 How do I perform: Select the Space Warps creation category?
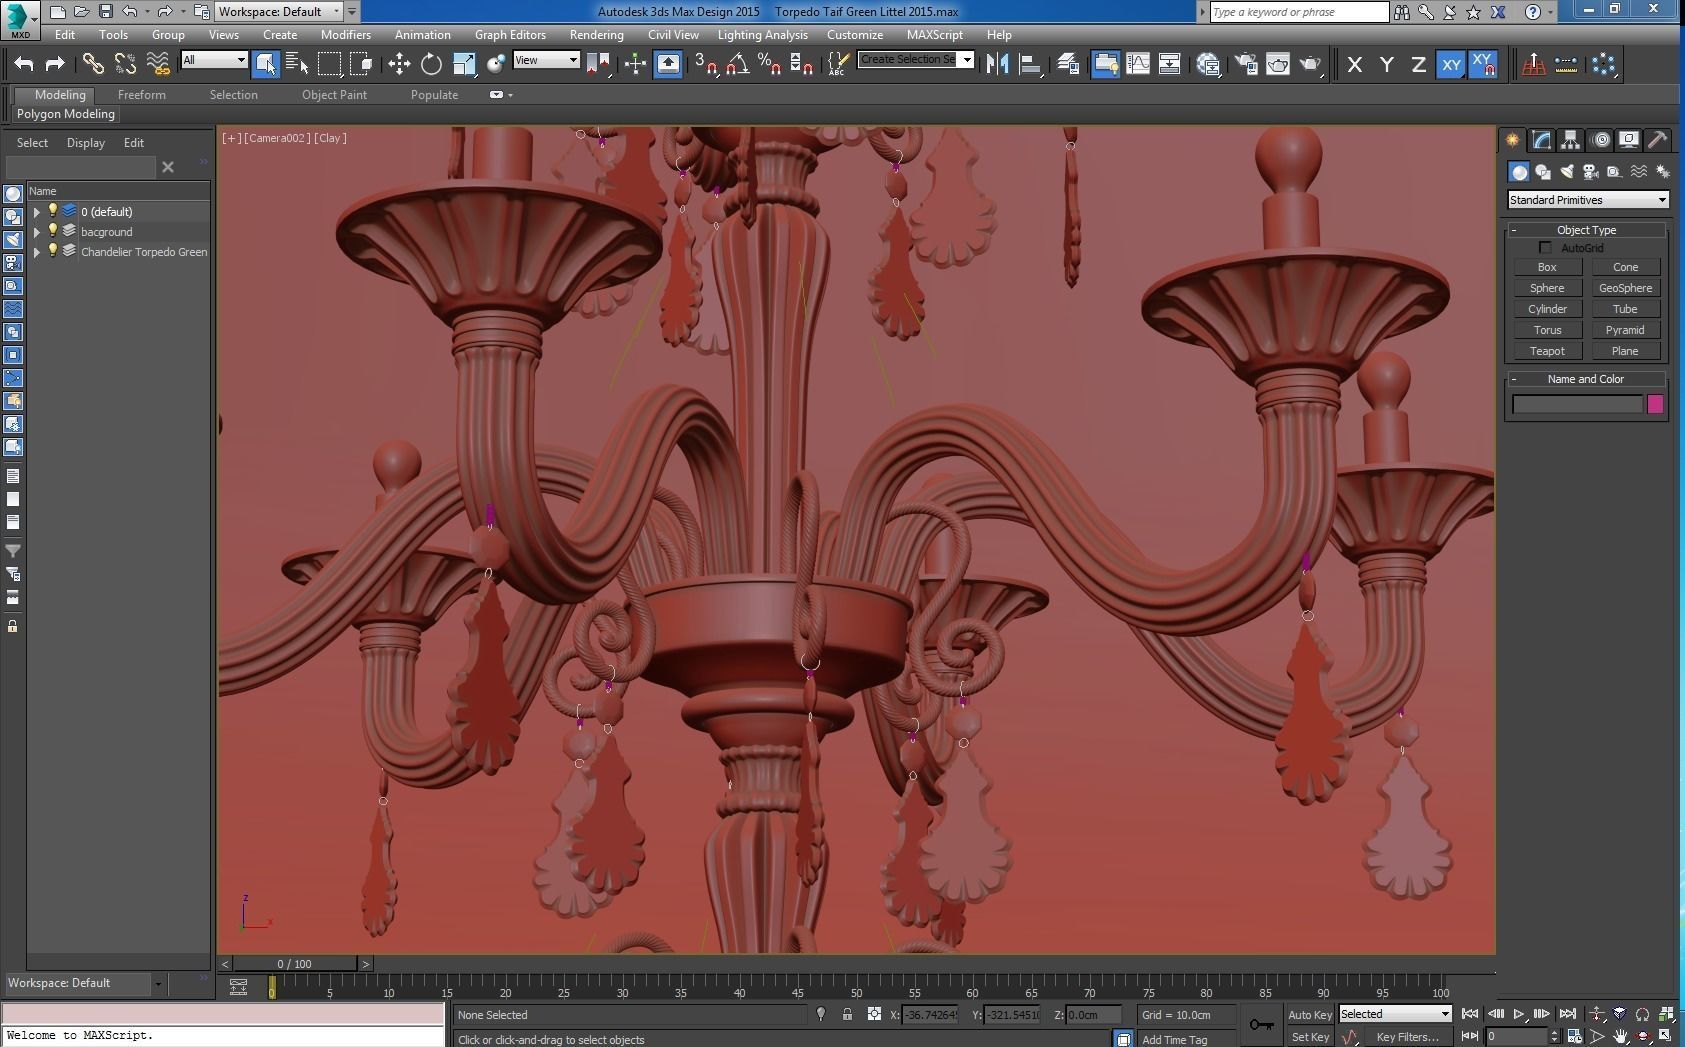click(1639, 172)
